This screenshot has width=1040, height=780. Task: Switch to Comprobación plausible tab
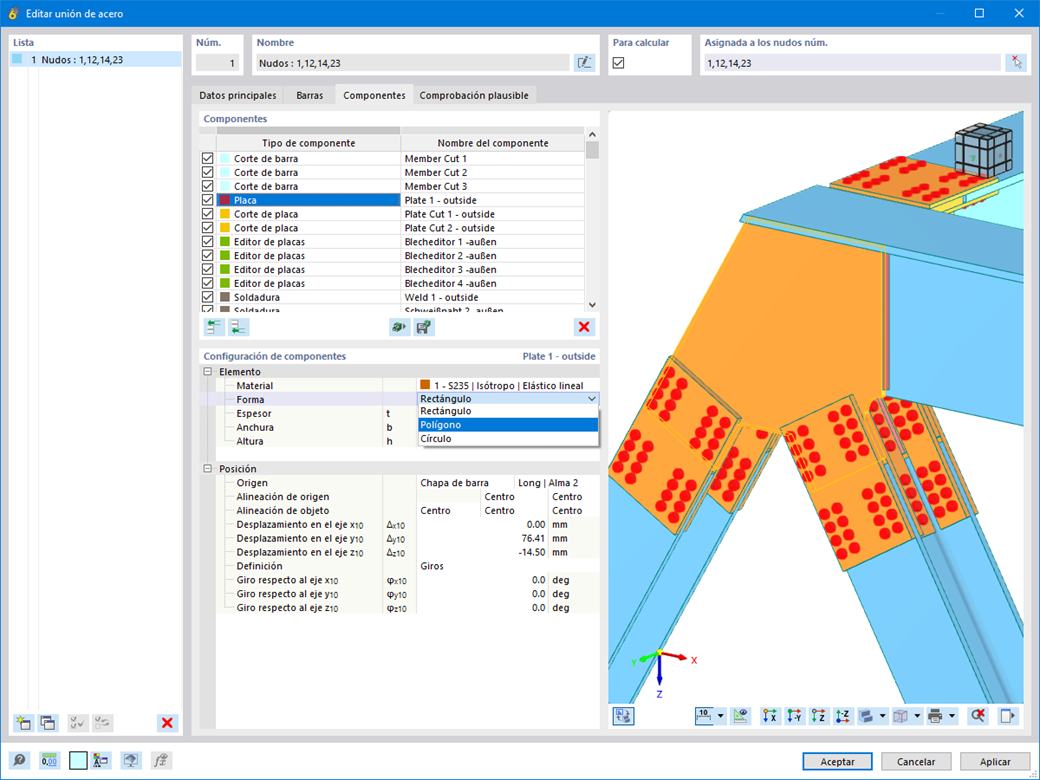pyautogui.click(x=474, y=96)
